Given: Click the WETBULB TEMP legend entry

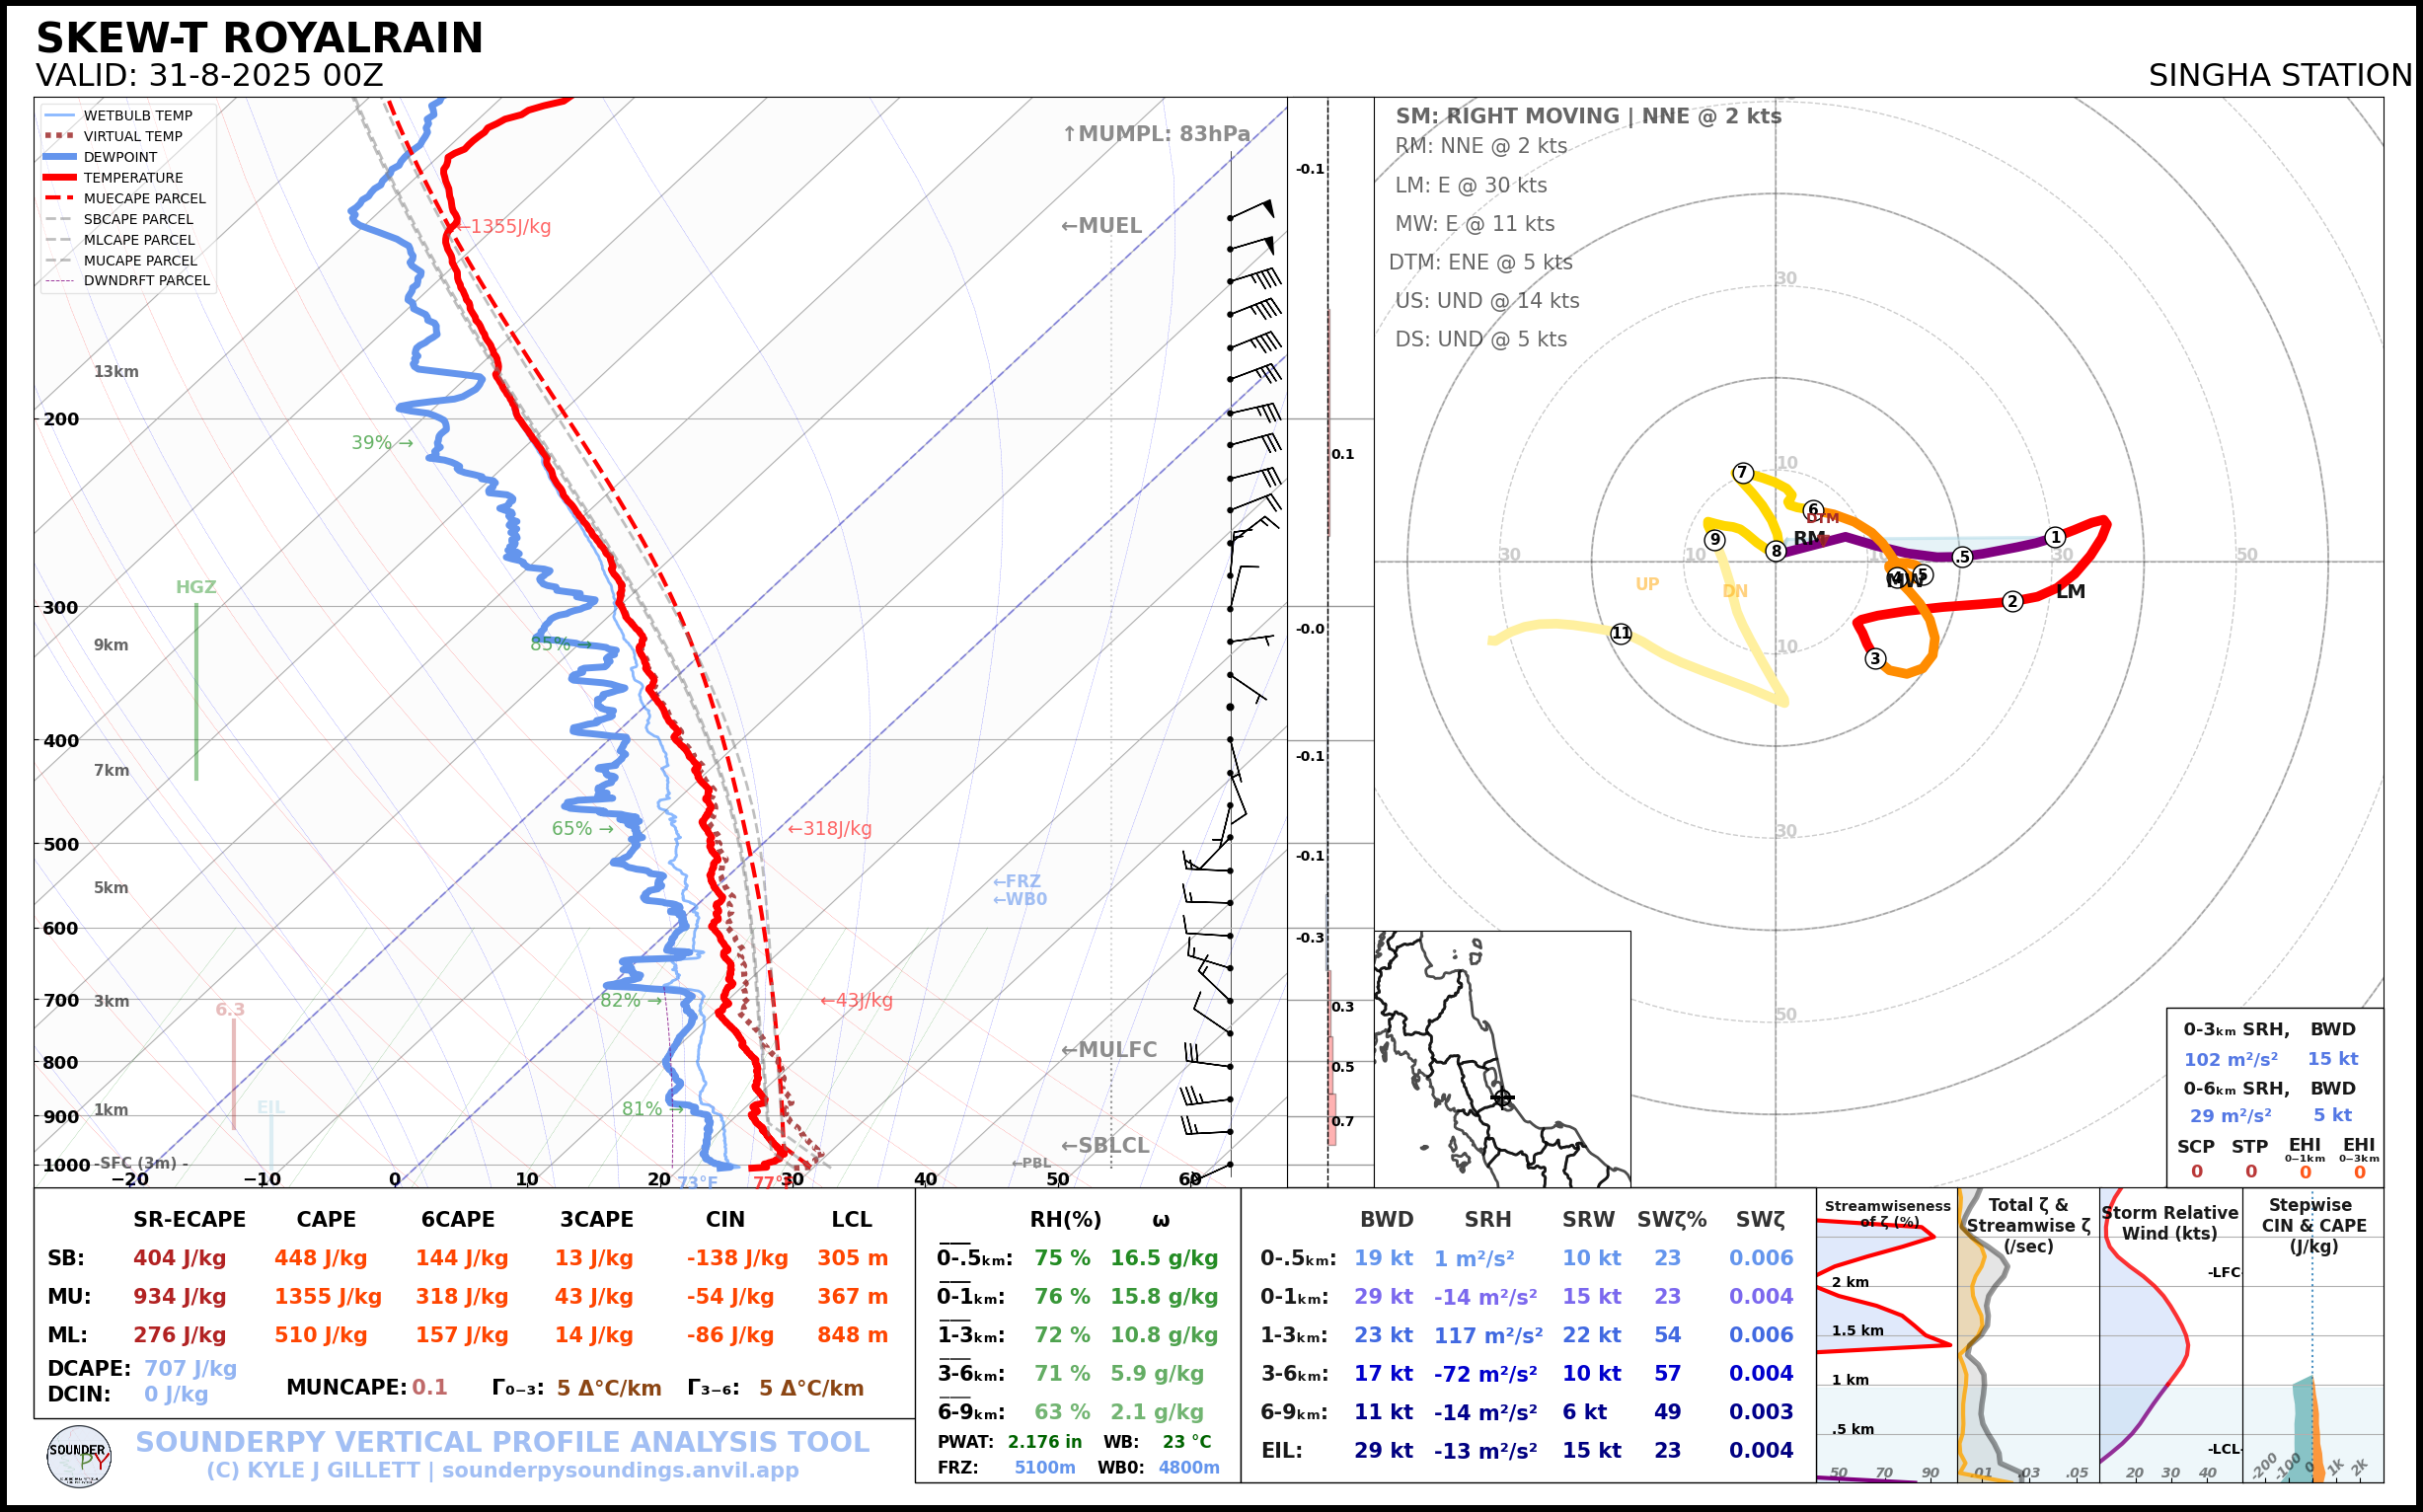Looking at the screenshot, I should pyautogui.click(x=137, y=116).
